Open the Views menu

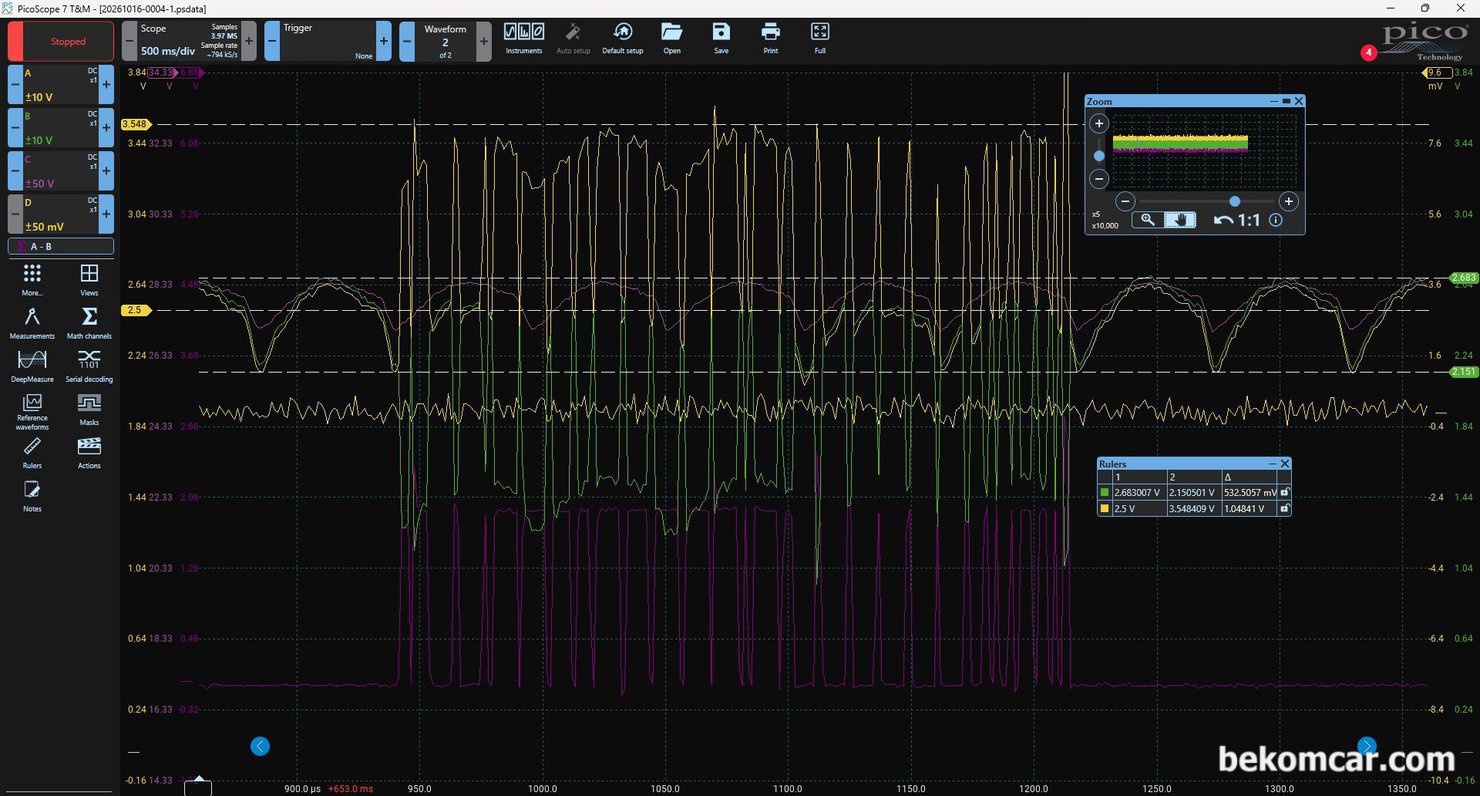(x=89, y=279)
